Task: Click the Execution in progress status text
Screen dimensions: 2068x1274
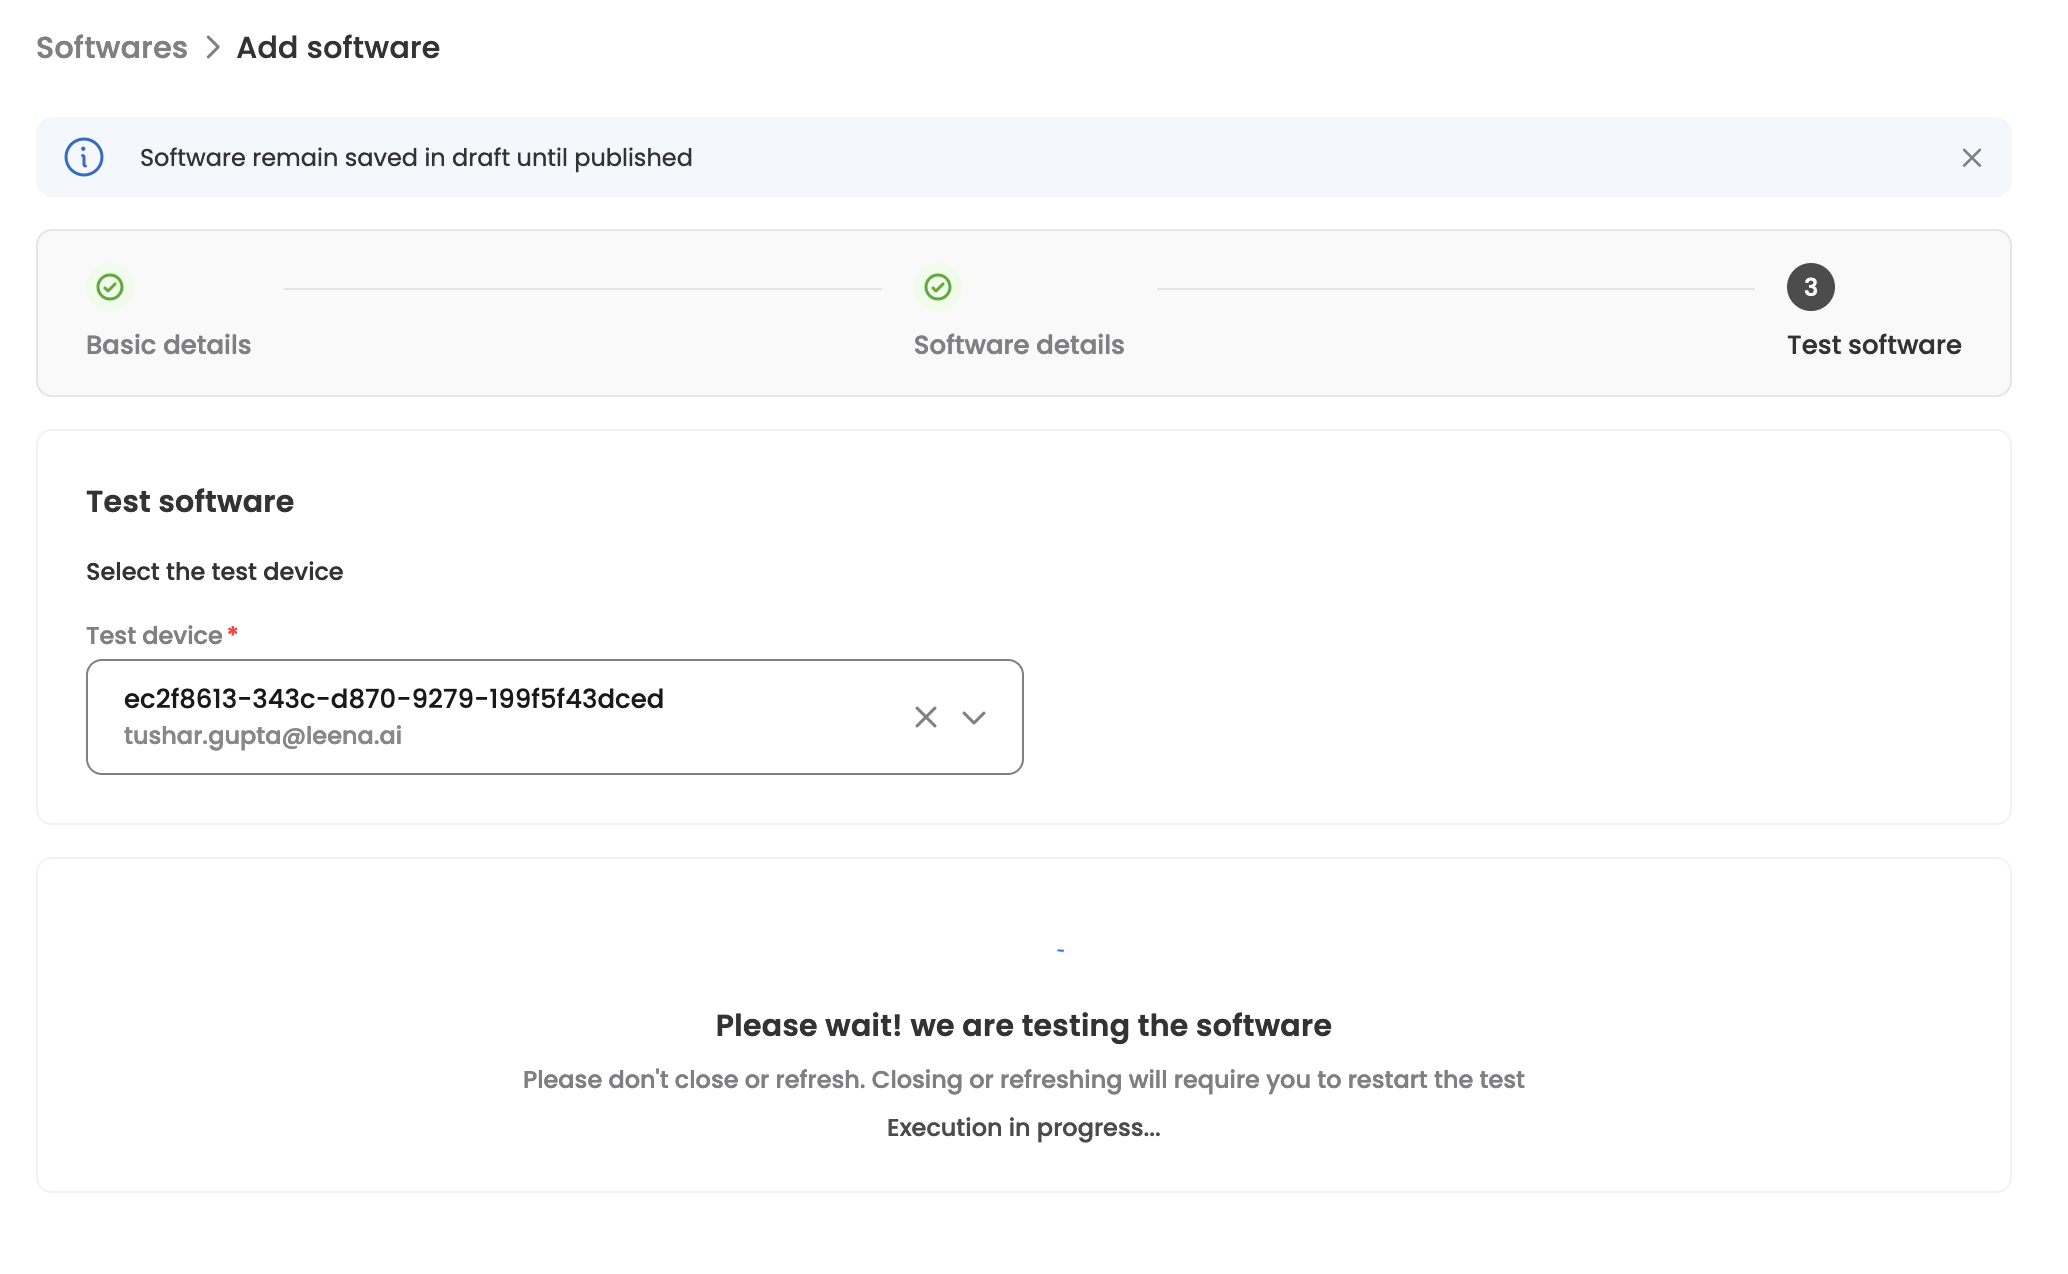Action: [x=1023, y=1128]
